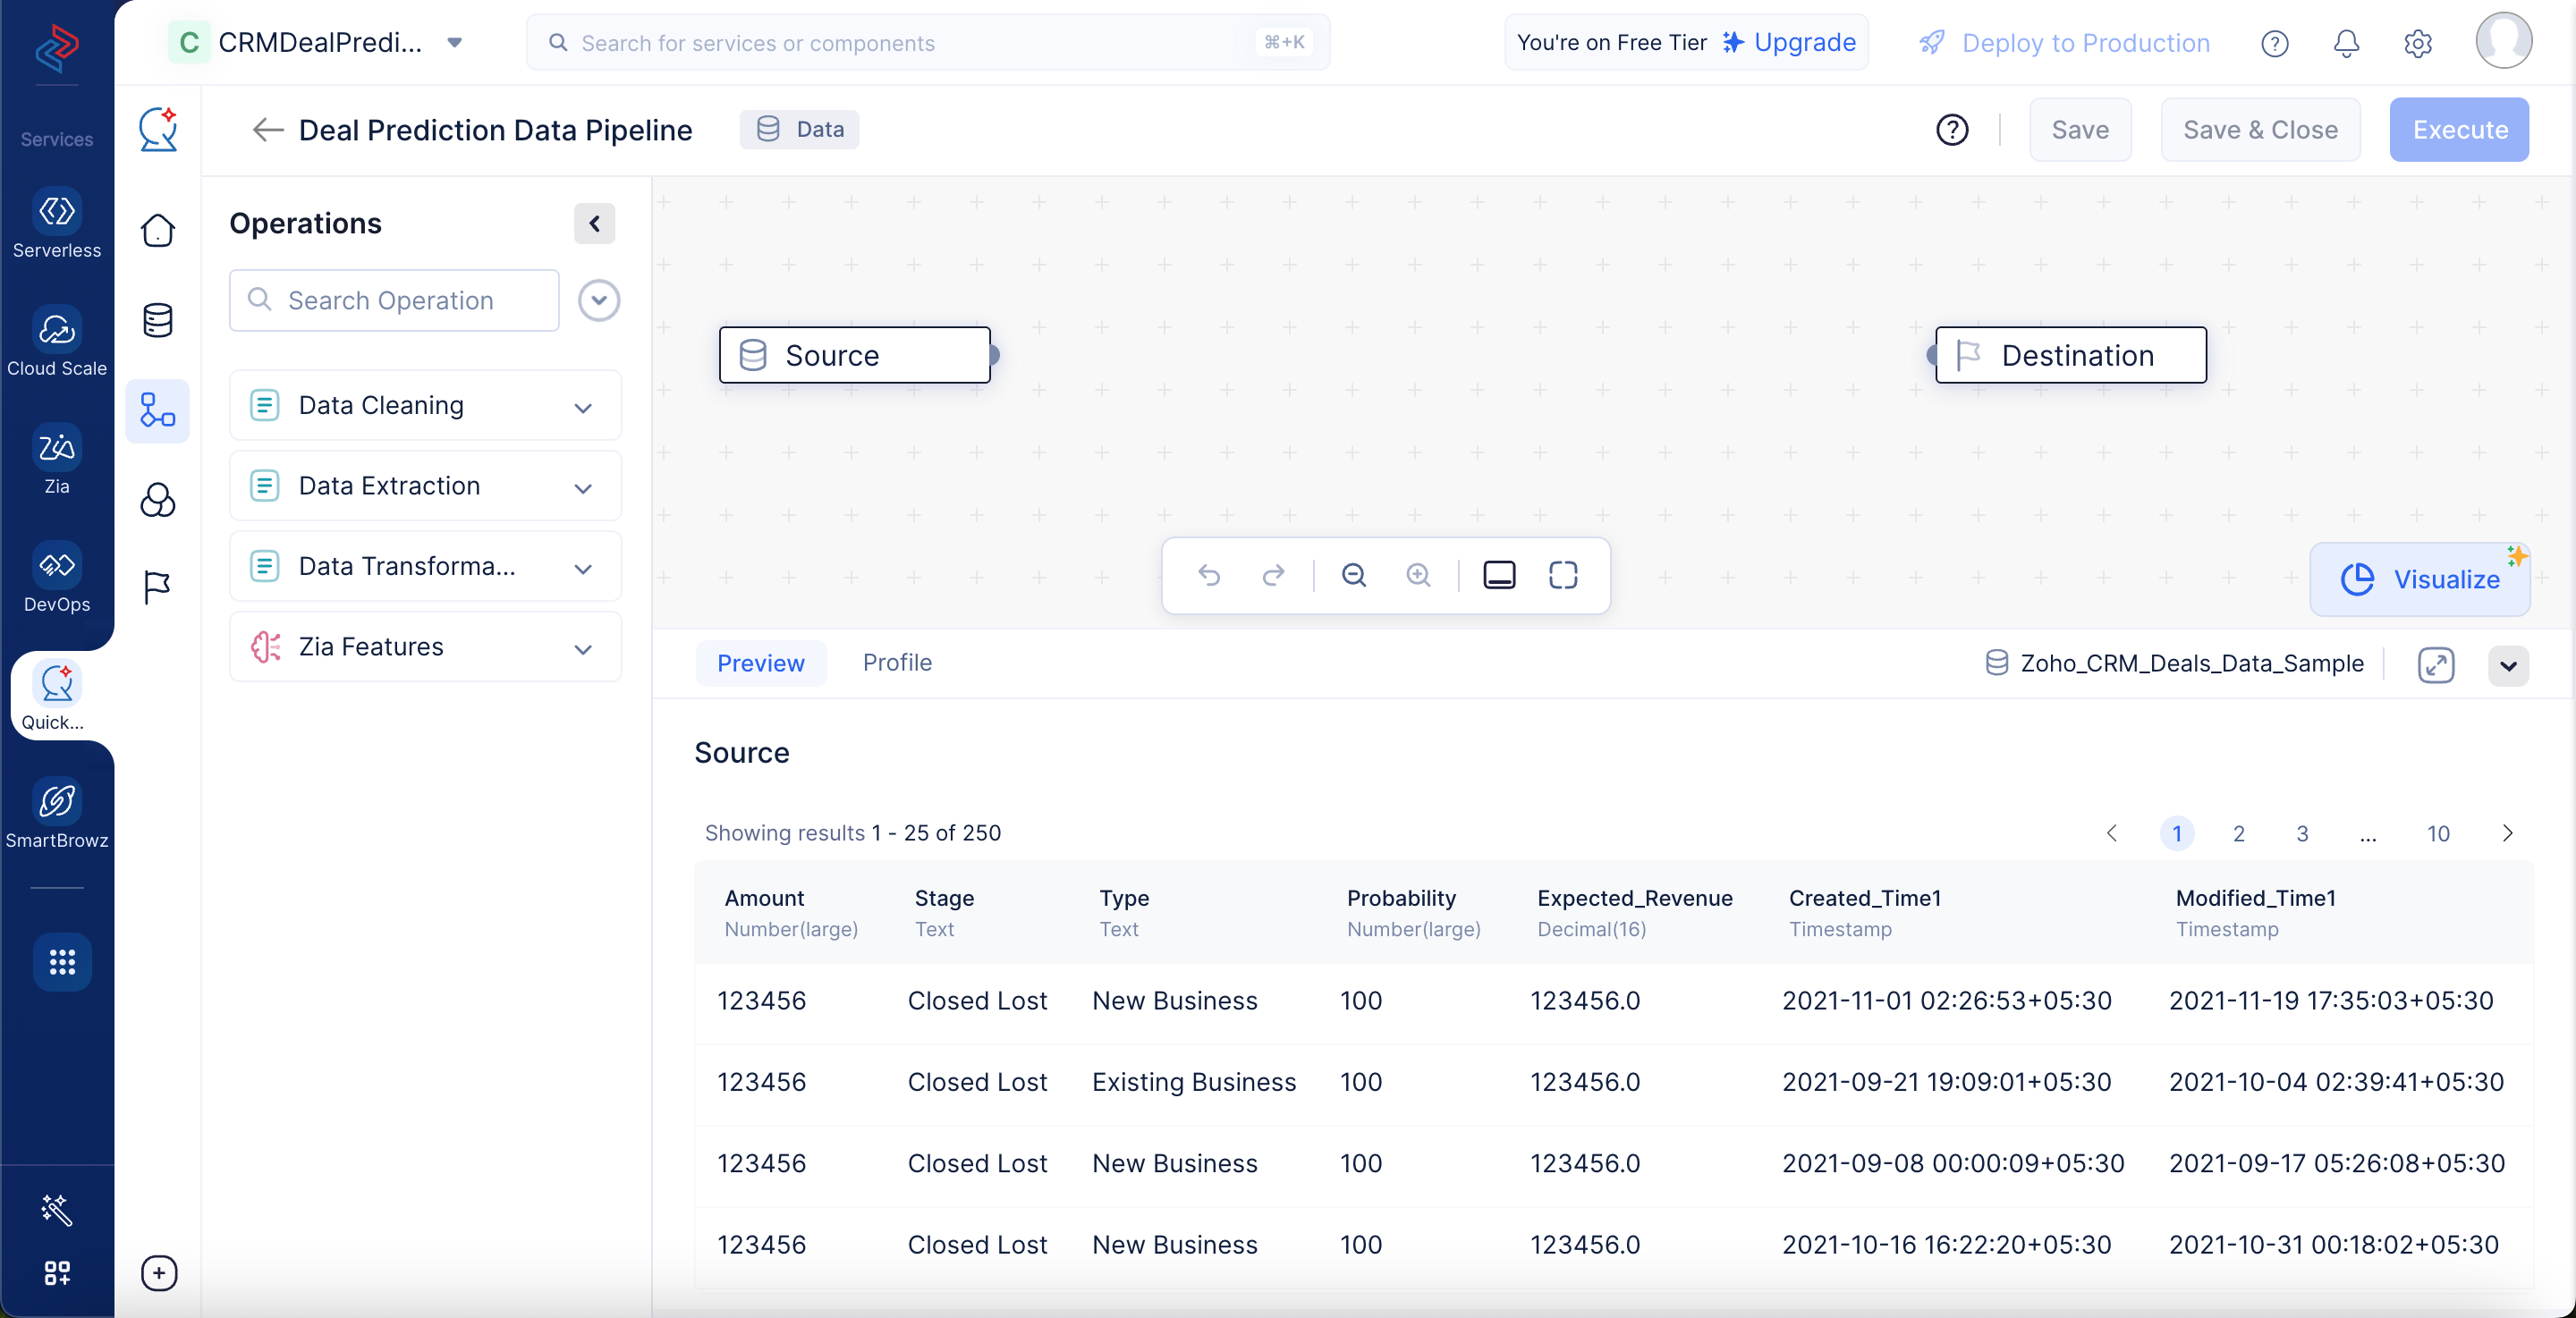Collapse the Operations panel
This screenshot has width=2576, height=1318.
594,223
